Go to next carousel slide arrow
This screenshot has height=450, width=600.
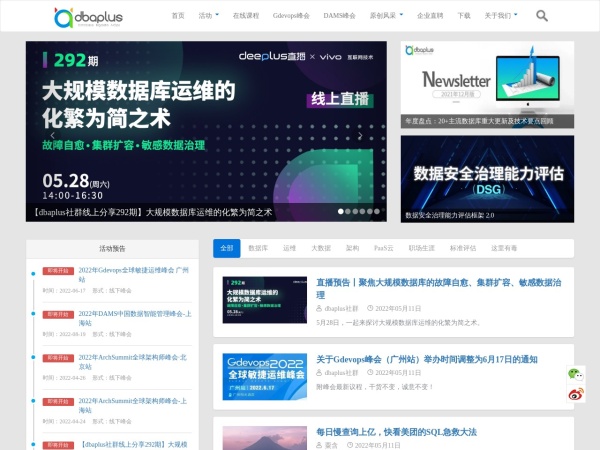(x=360, y=135)
